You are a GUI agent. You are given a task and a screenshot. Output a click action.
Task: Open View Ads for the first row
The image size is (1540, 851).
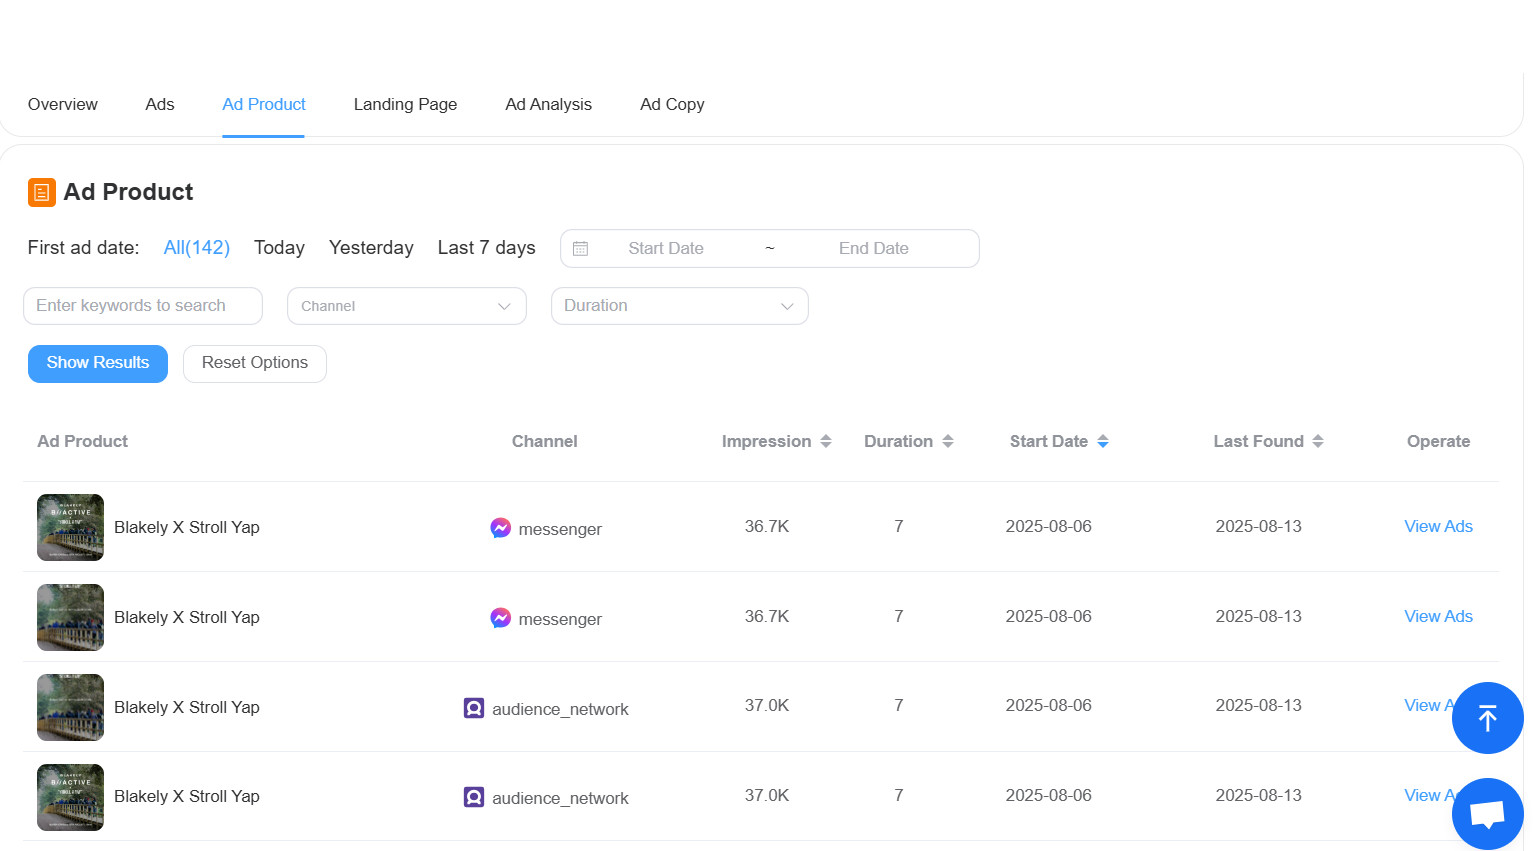tap(1438, 526)
